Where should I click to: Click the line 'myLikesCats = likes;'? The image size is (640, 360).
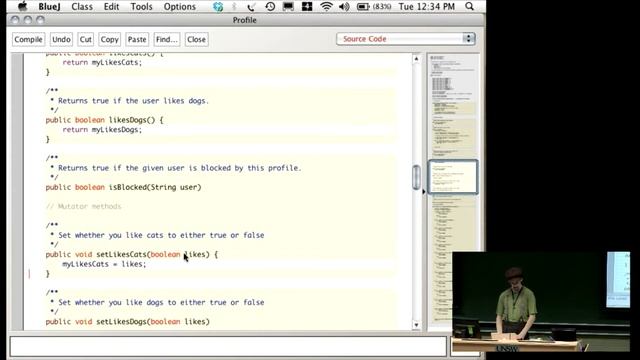coord(104,264)
